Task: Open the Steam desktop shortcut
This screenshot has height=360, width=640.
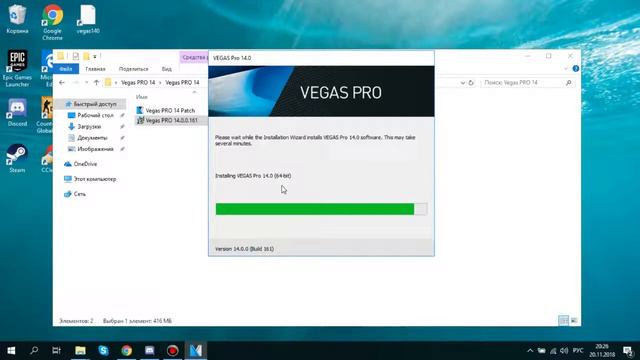Action: pyautogui.click(x=17, y=158)
